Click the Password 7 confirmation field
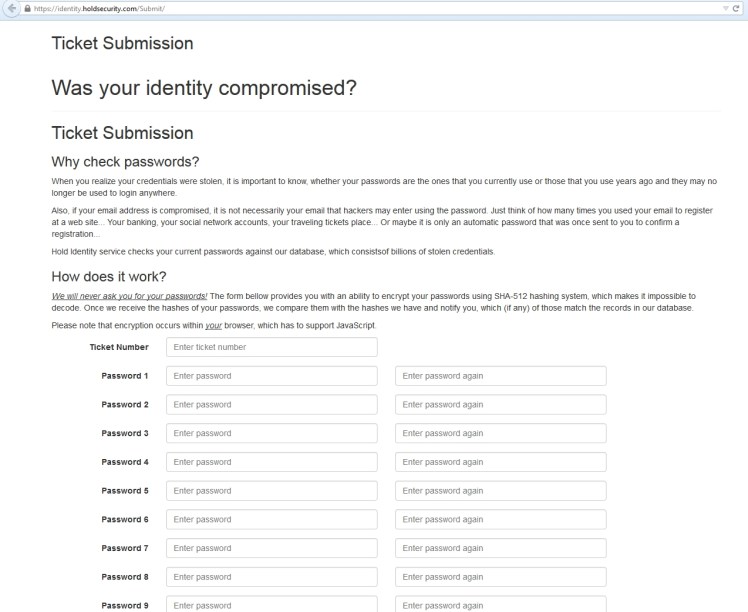Screen dimensions: 748x612 click(500, 549)
